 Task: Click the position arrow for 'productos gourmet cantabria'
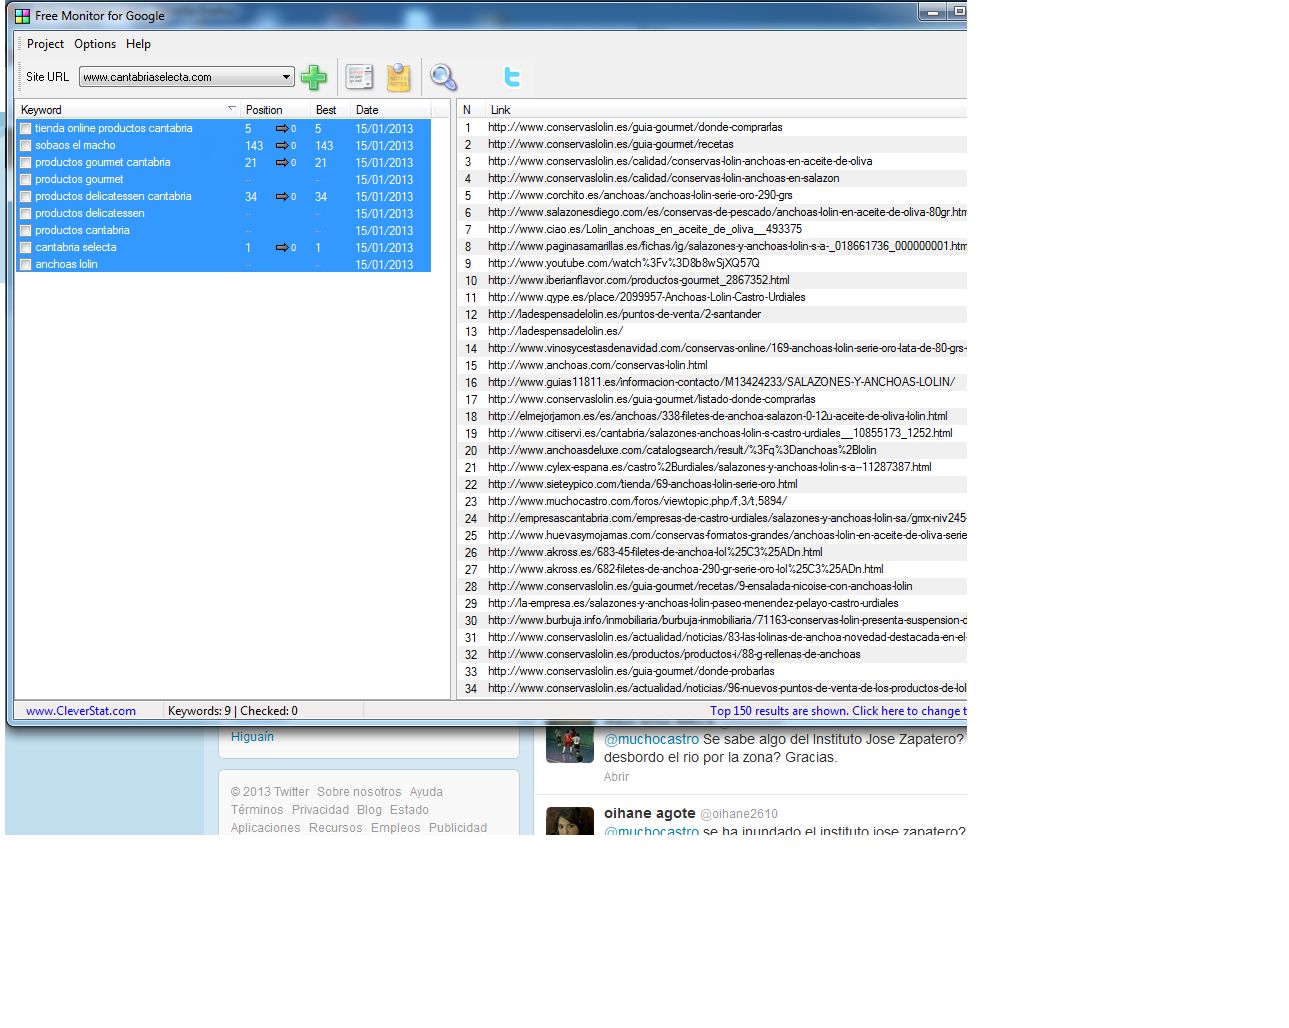282,162
